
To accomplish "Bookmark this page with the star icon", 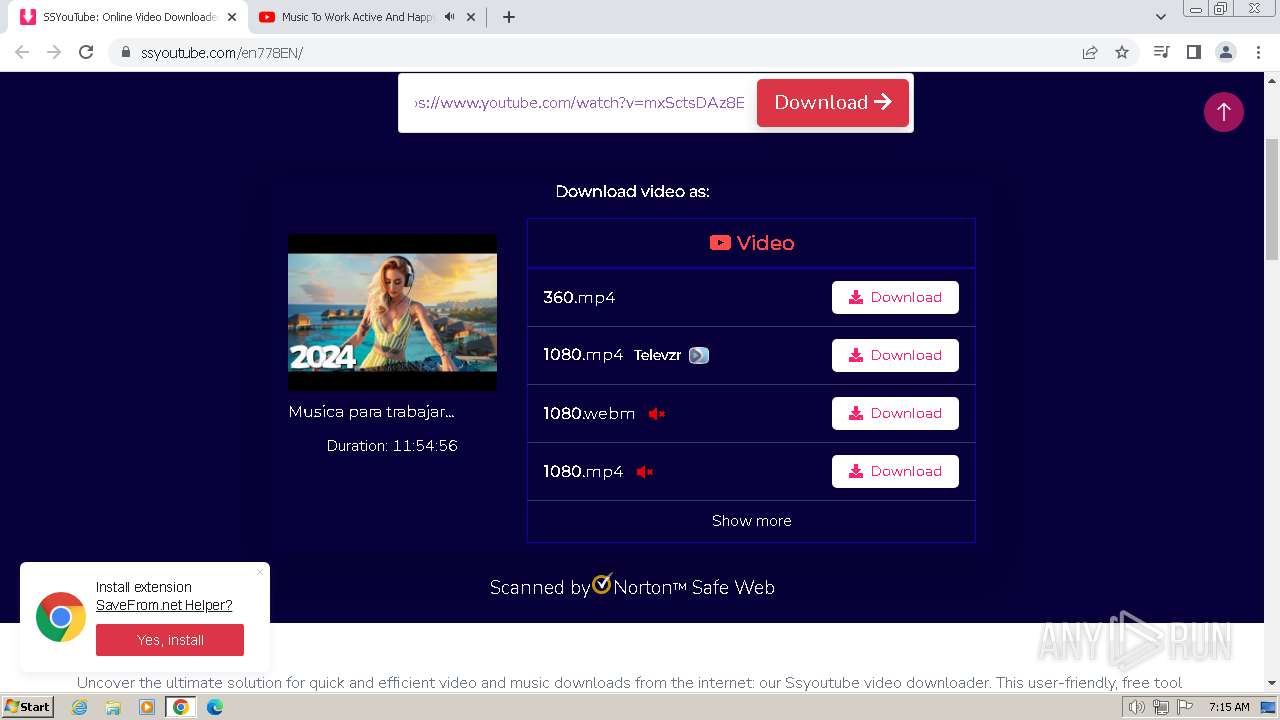I will (x=1122, y=52).
